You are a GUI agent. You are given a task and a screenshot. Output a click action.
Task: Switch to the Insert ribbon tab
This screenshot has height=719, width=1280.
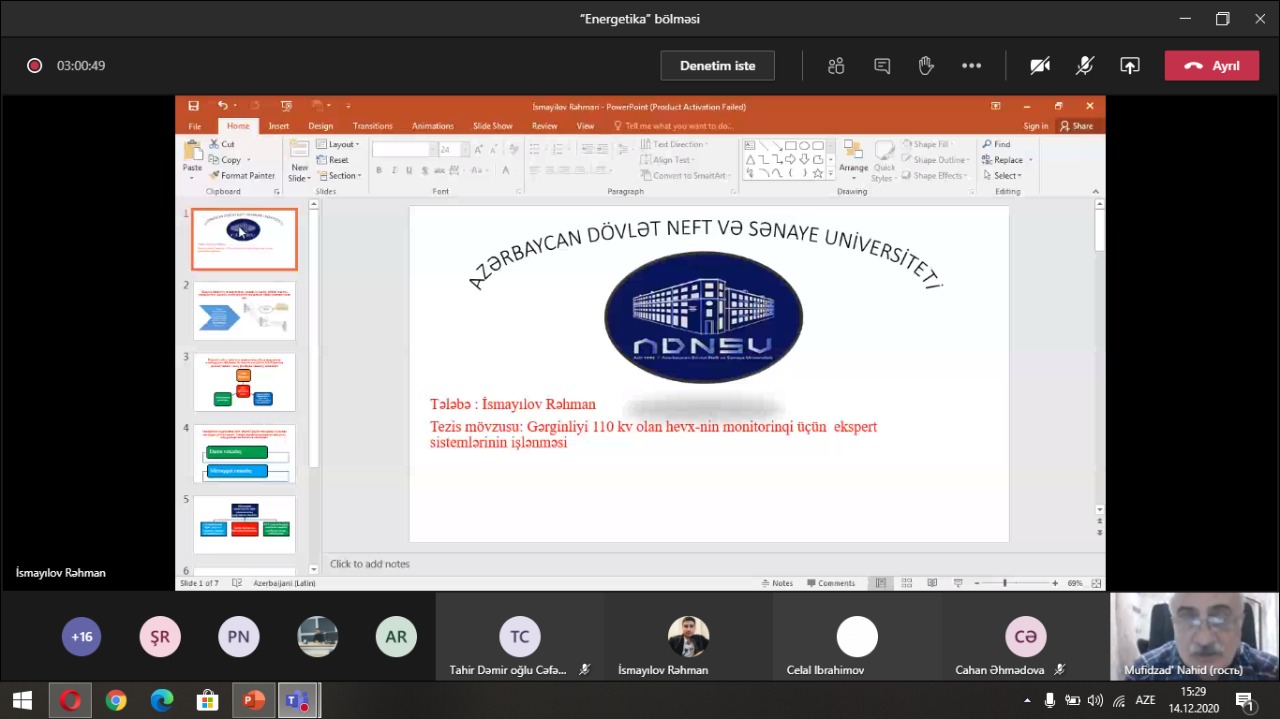[279, 126]
